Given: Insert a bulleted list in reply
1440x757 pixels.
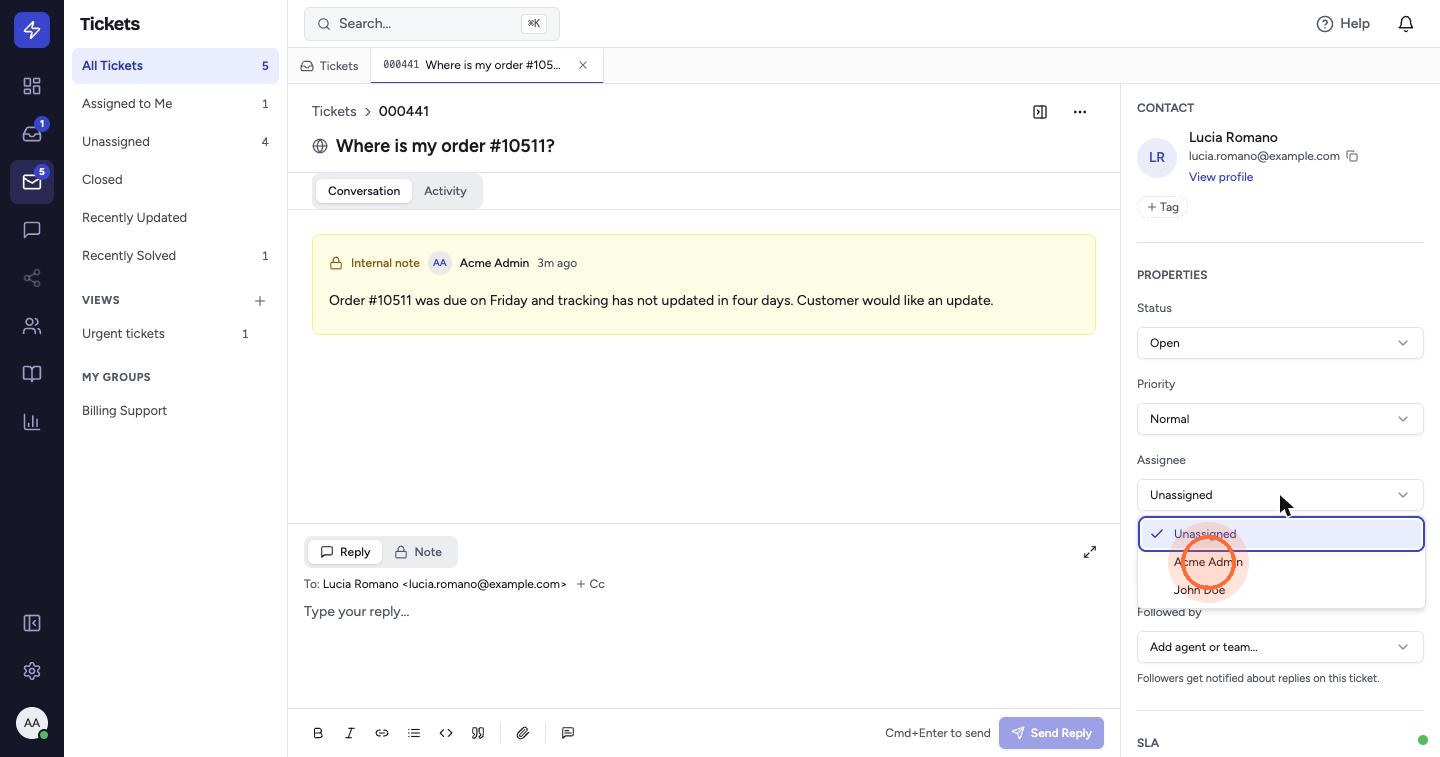Looking at the screenshot, I should 414,733.
